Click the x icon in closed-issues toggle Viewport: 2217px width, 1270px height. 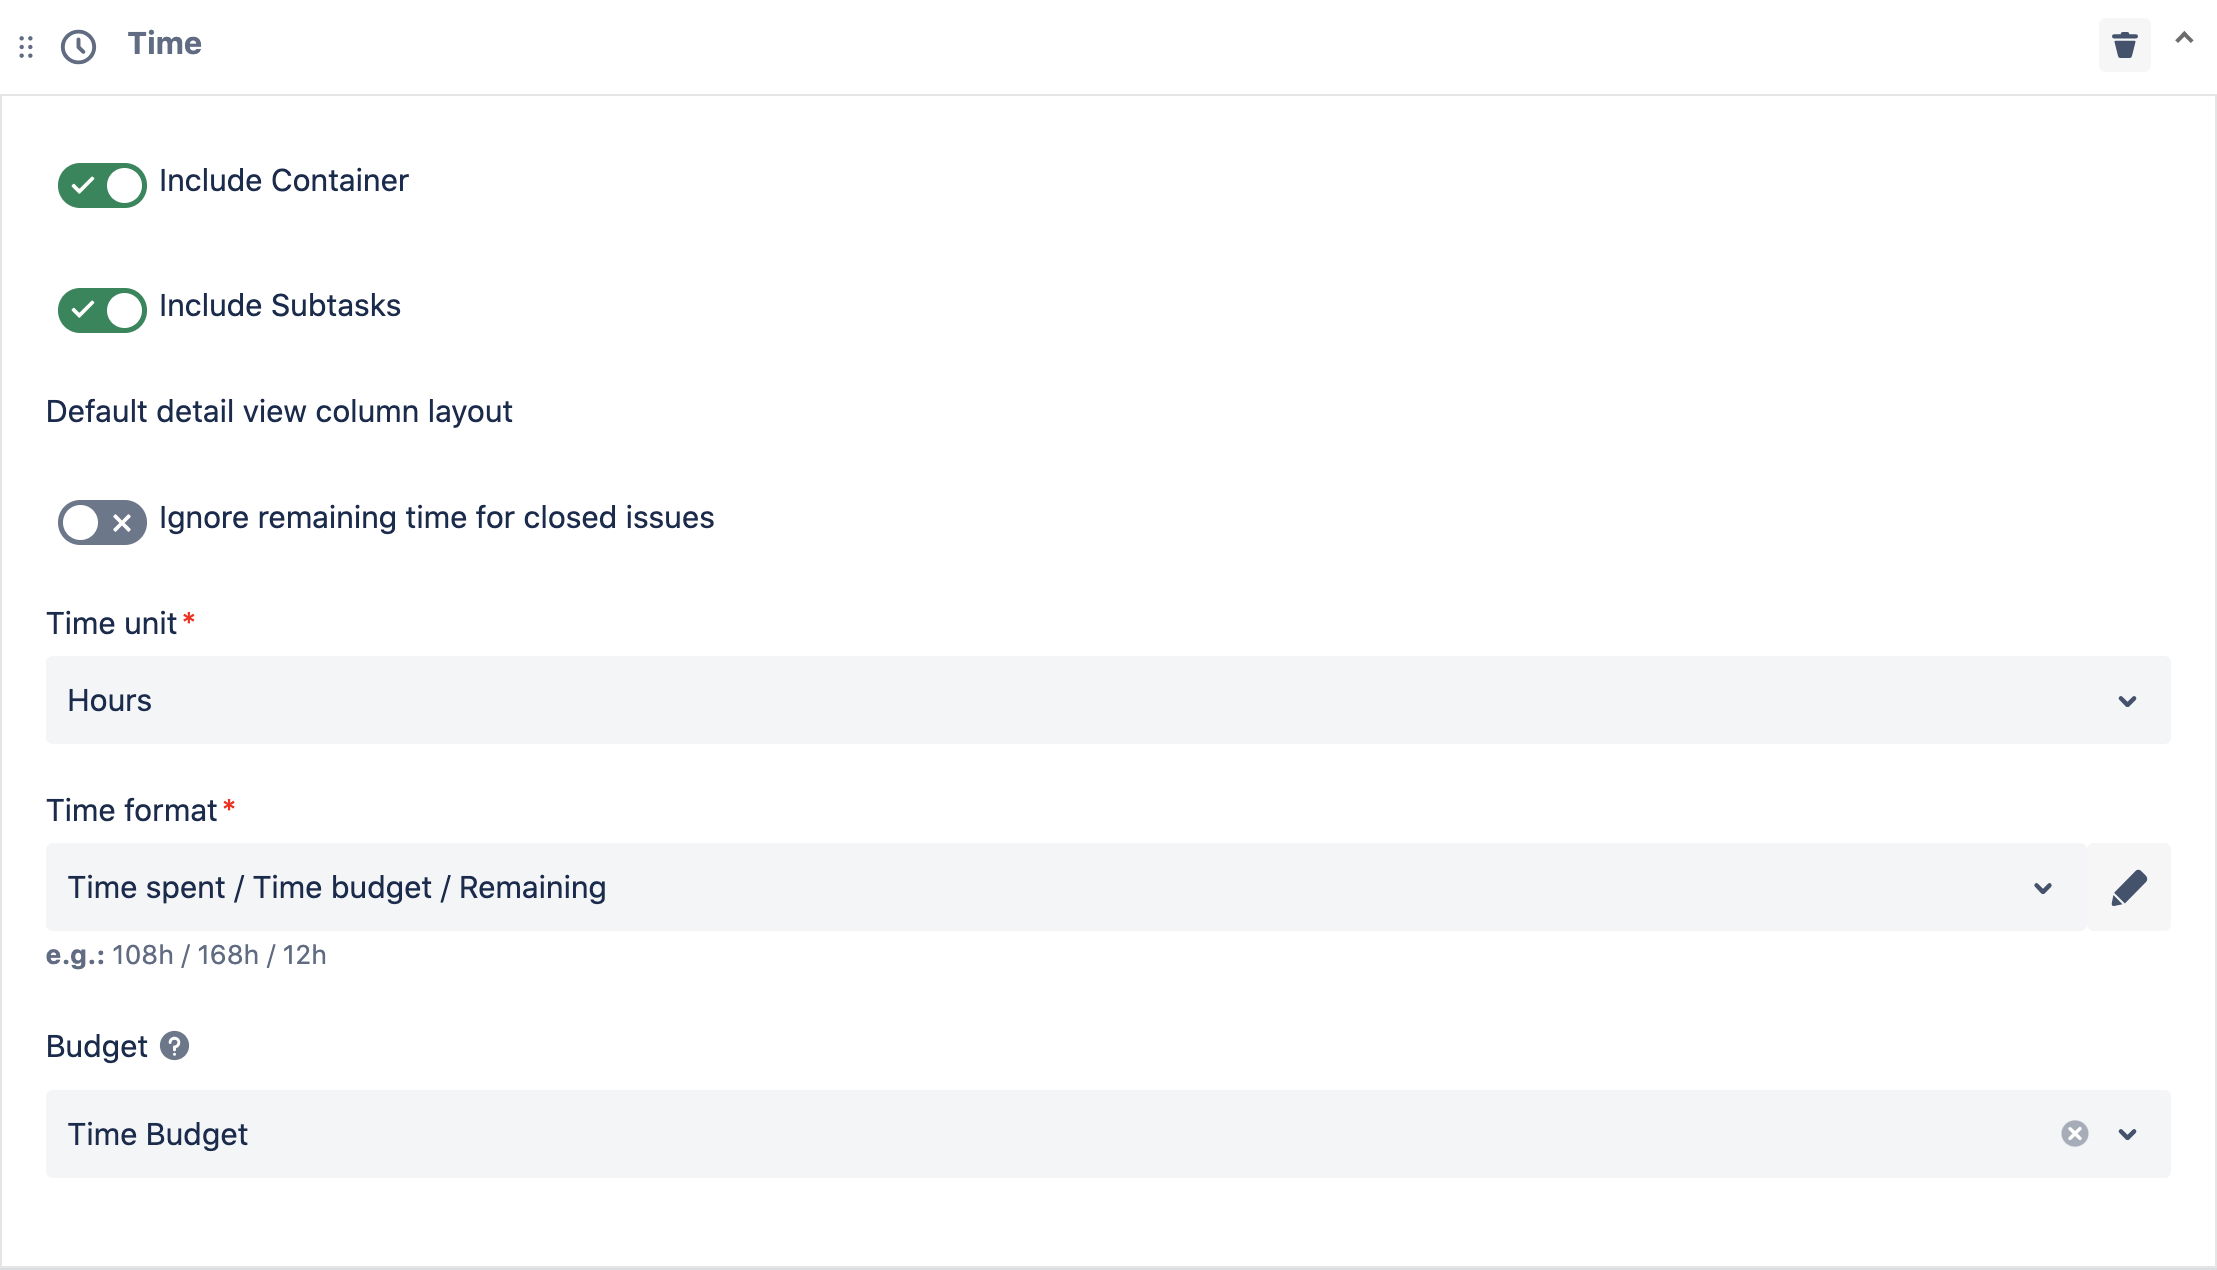[122, 522]
